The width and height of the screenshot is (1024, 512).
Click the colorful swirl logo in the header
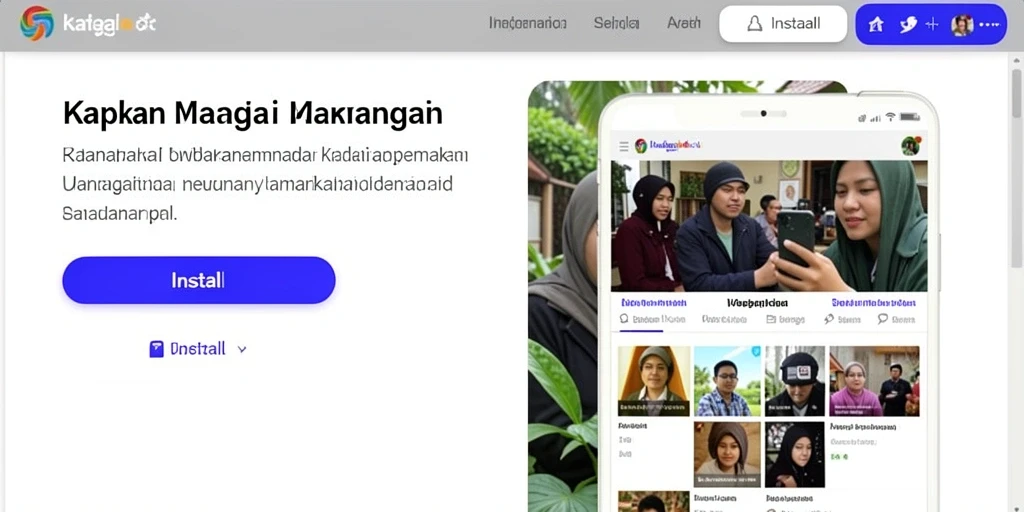coord(37,24)
